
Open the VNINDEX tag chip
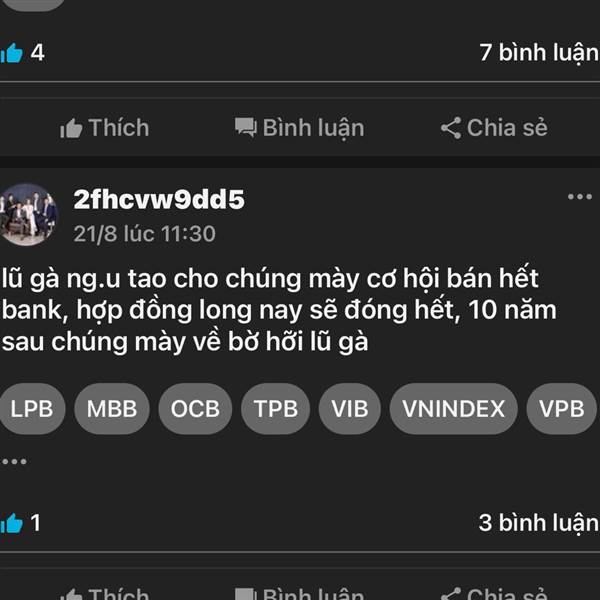pyautogui.click(x=453, y=409)
